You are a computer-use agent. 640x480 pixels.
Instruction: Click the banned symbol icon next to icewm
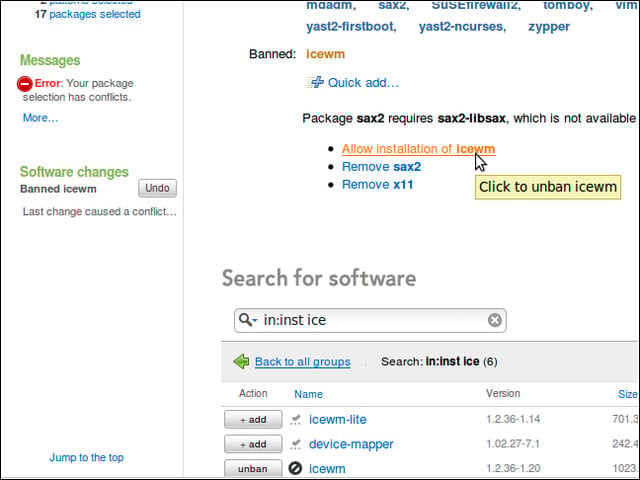pos(295,468)
